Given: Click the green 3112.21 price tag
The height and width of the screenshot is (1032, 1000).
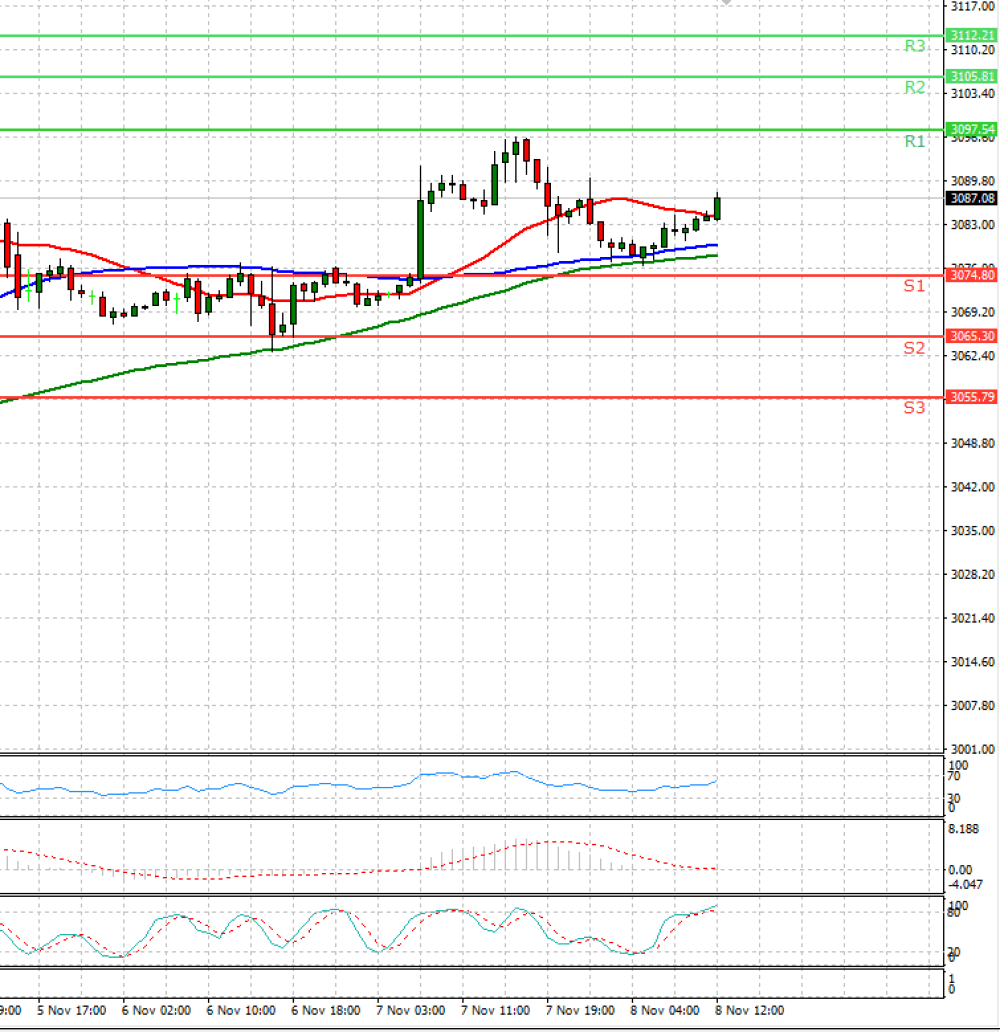Looking at the screenshot, I should pyautogui.click(x=972, y=36).
